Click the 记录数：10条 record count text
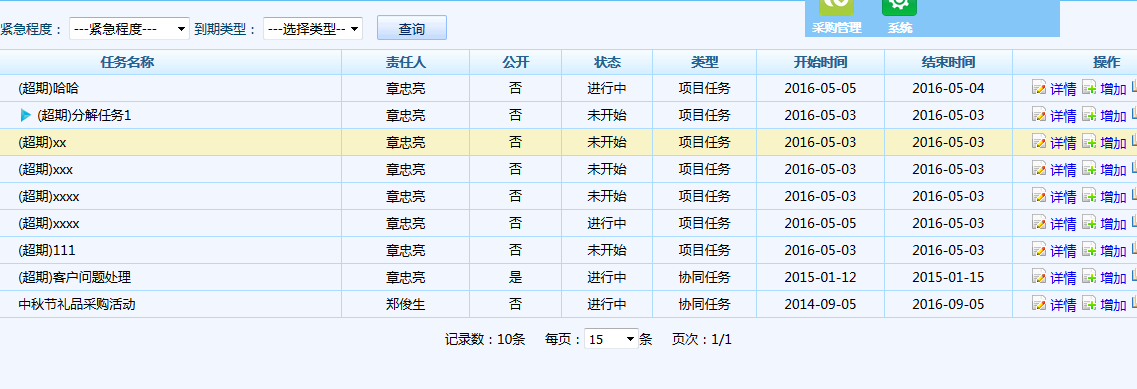This screenshot has width=1137, height=389. (484, 339)
